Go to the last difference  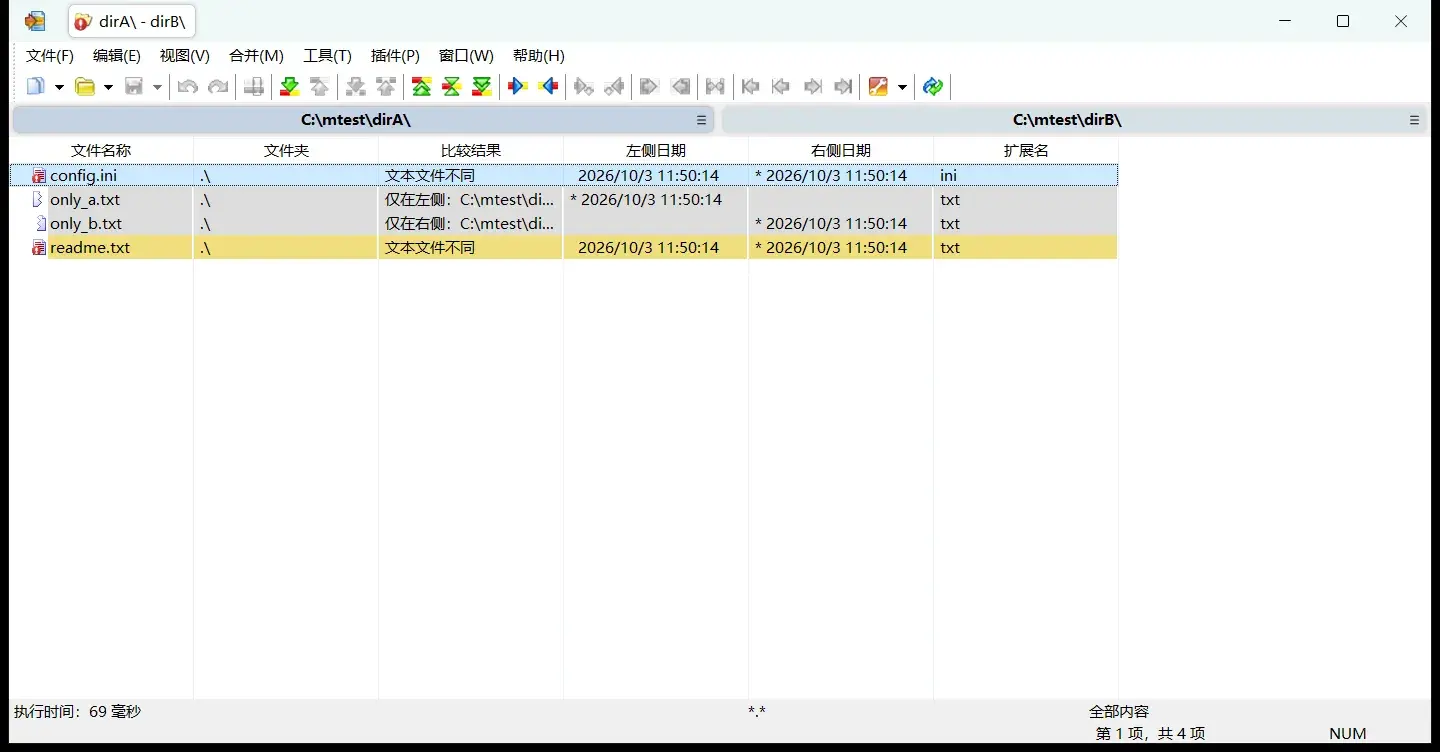(482, 87)
